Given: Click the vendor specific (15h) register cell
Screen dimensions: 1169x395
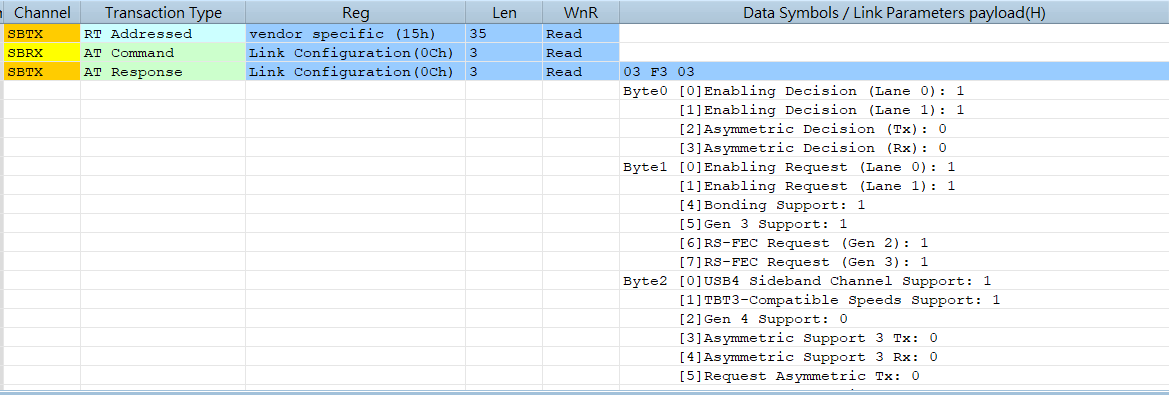Looking at the screenshot, I should [x=356, y=34].
